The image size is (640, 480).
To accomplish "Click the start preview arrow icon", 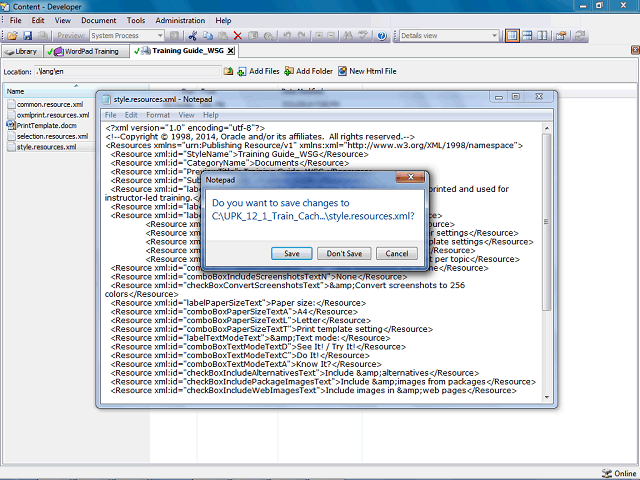I will 174,36.
